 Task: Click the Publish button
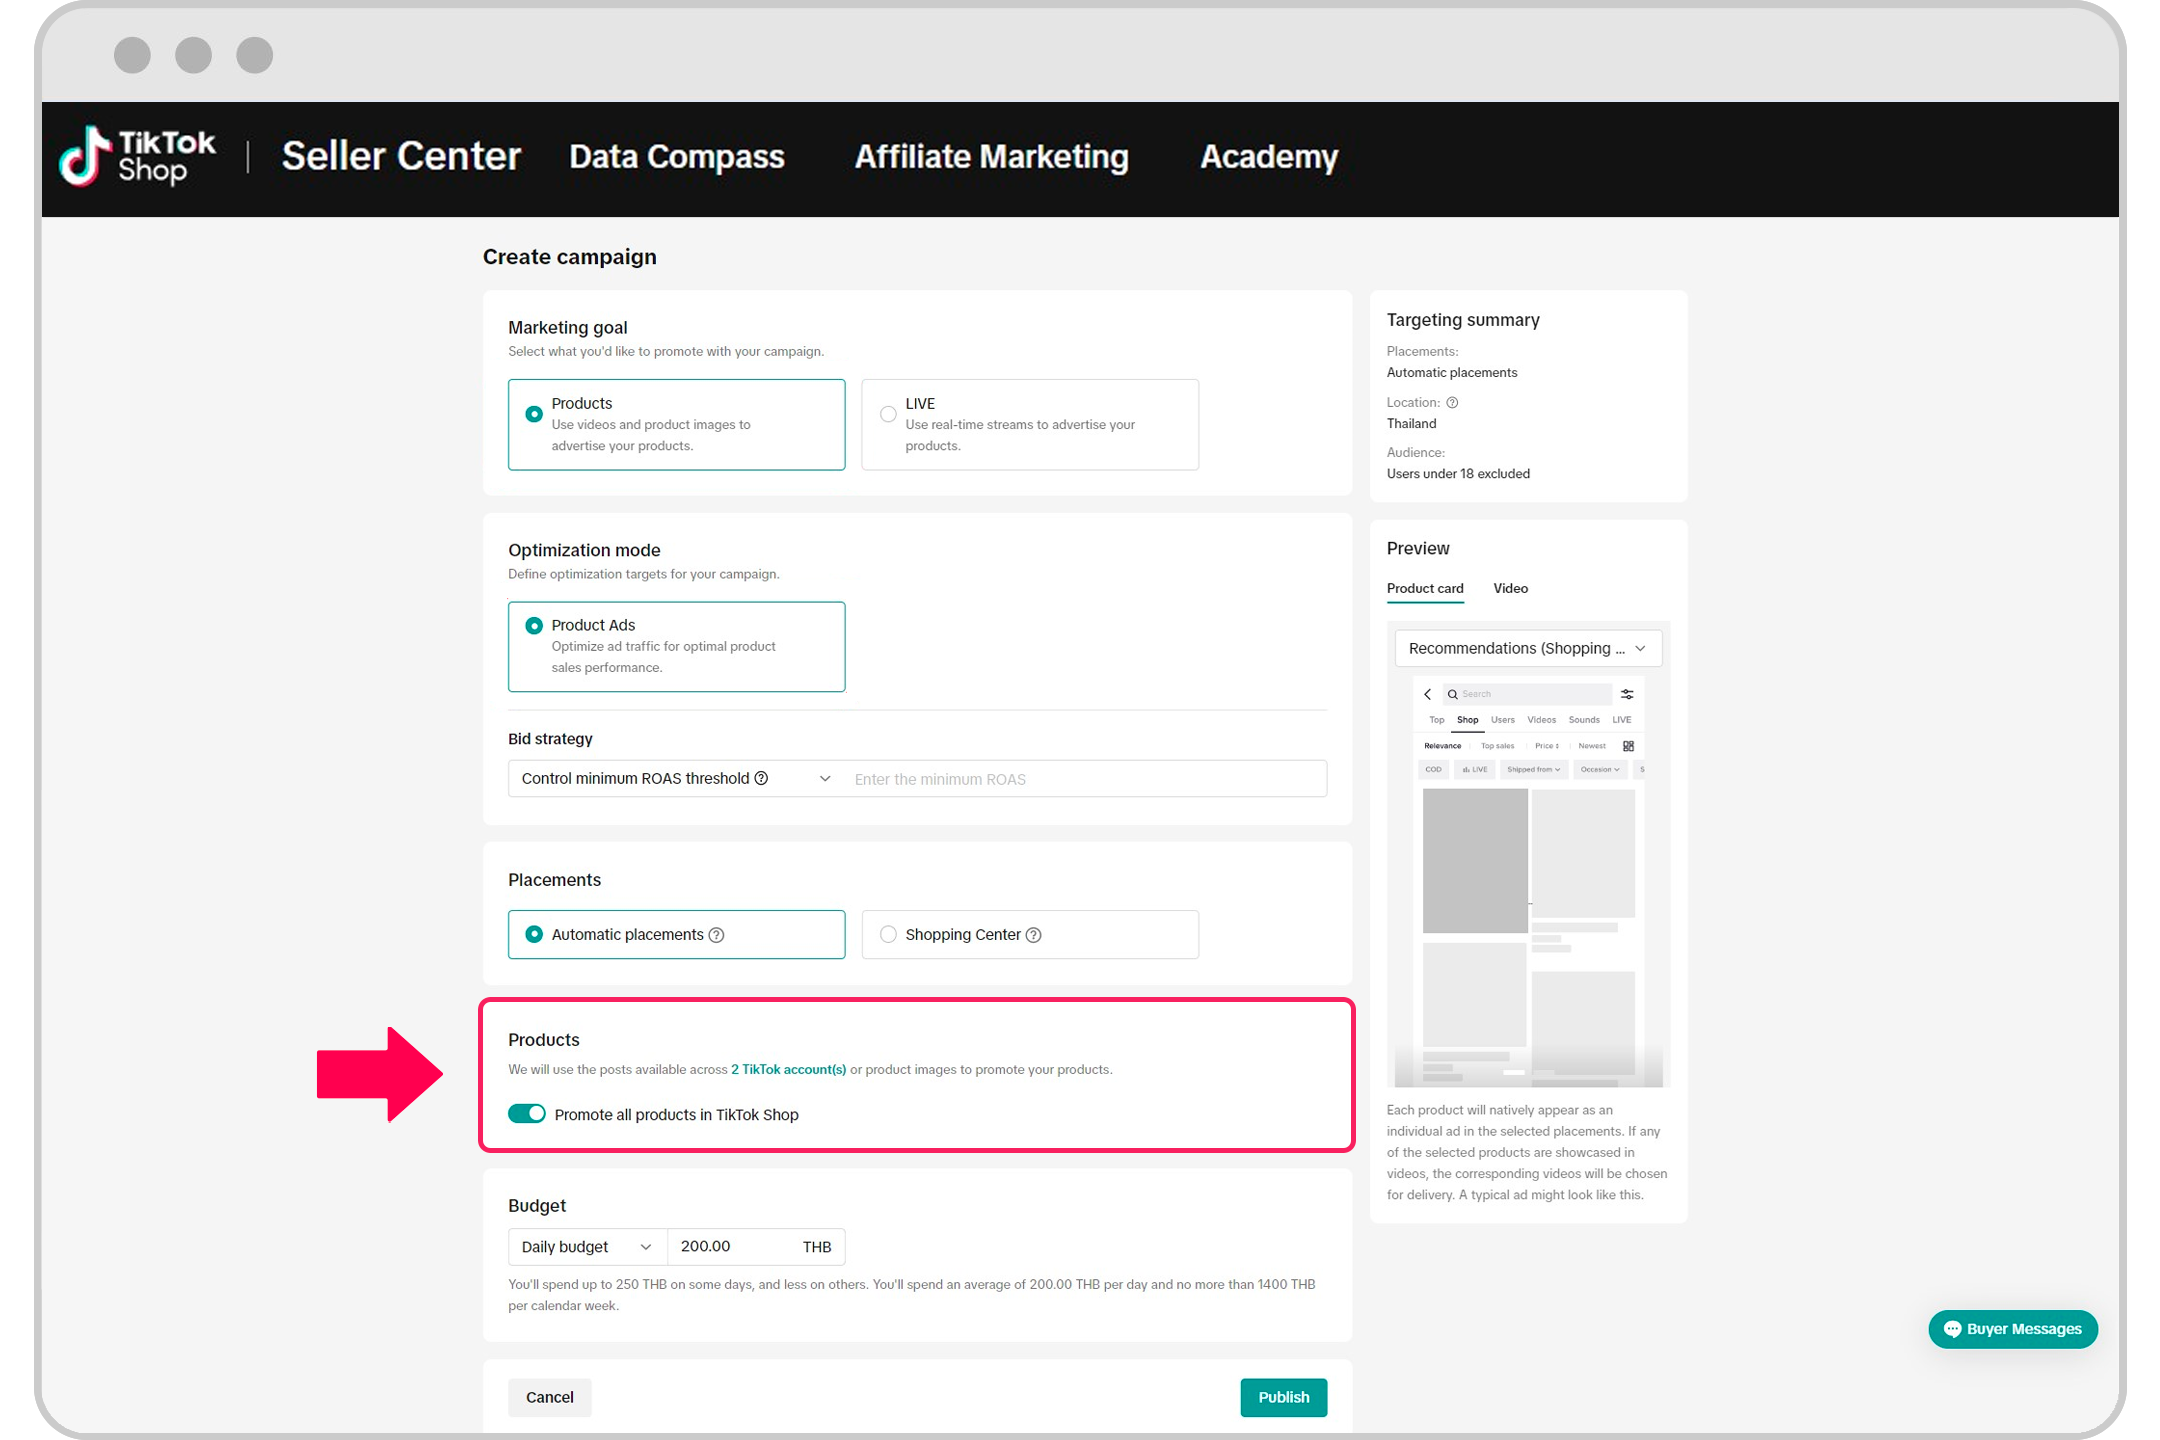[x=1283, y=1397]
